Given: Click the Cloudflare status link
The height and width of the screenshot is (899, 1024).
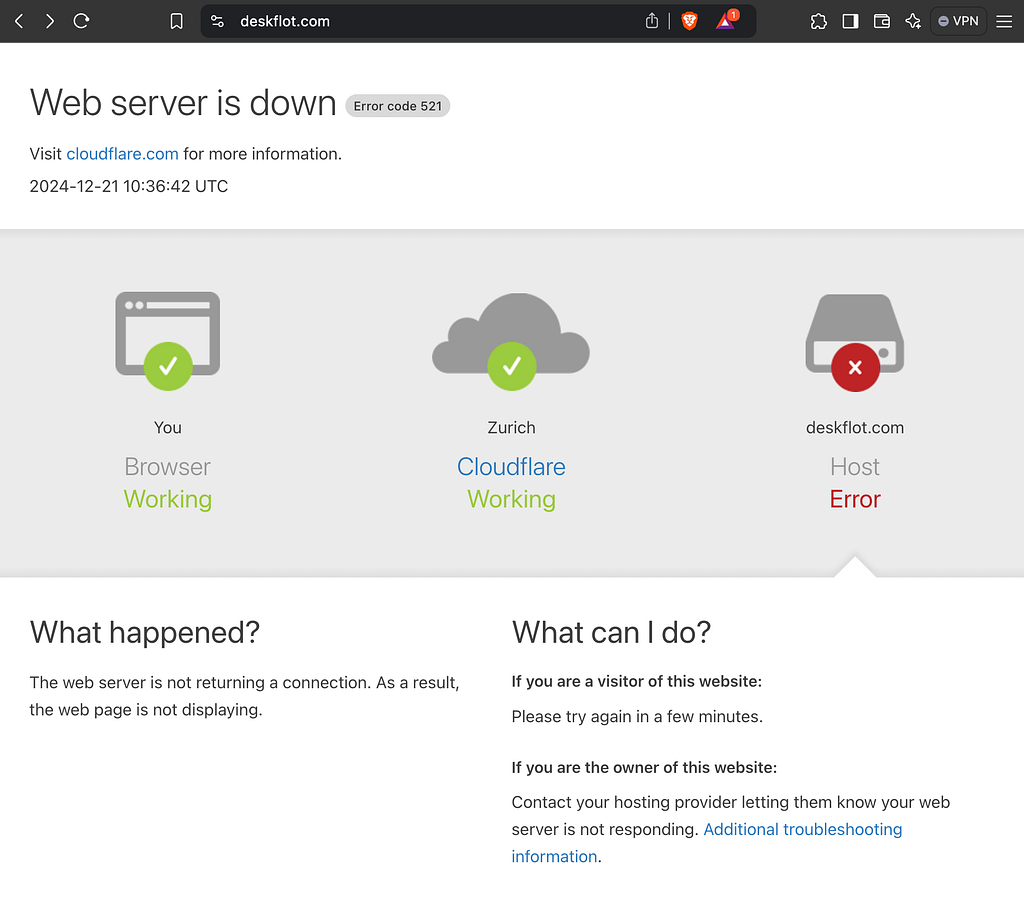Looking at the screenshot, I should click(x=511, y=467).
